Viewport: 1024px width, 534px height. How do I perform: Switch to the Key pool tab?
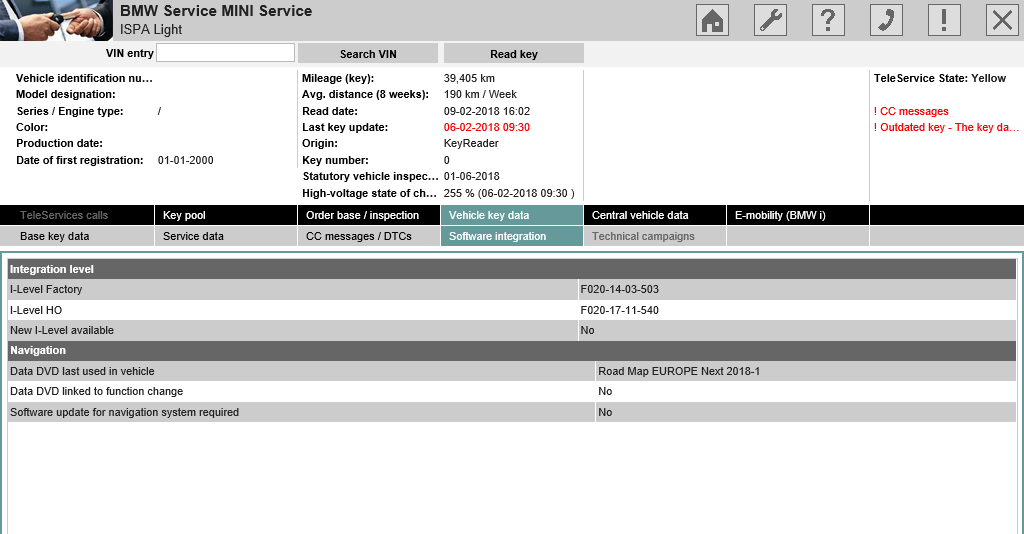click(x=225, y=215)
